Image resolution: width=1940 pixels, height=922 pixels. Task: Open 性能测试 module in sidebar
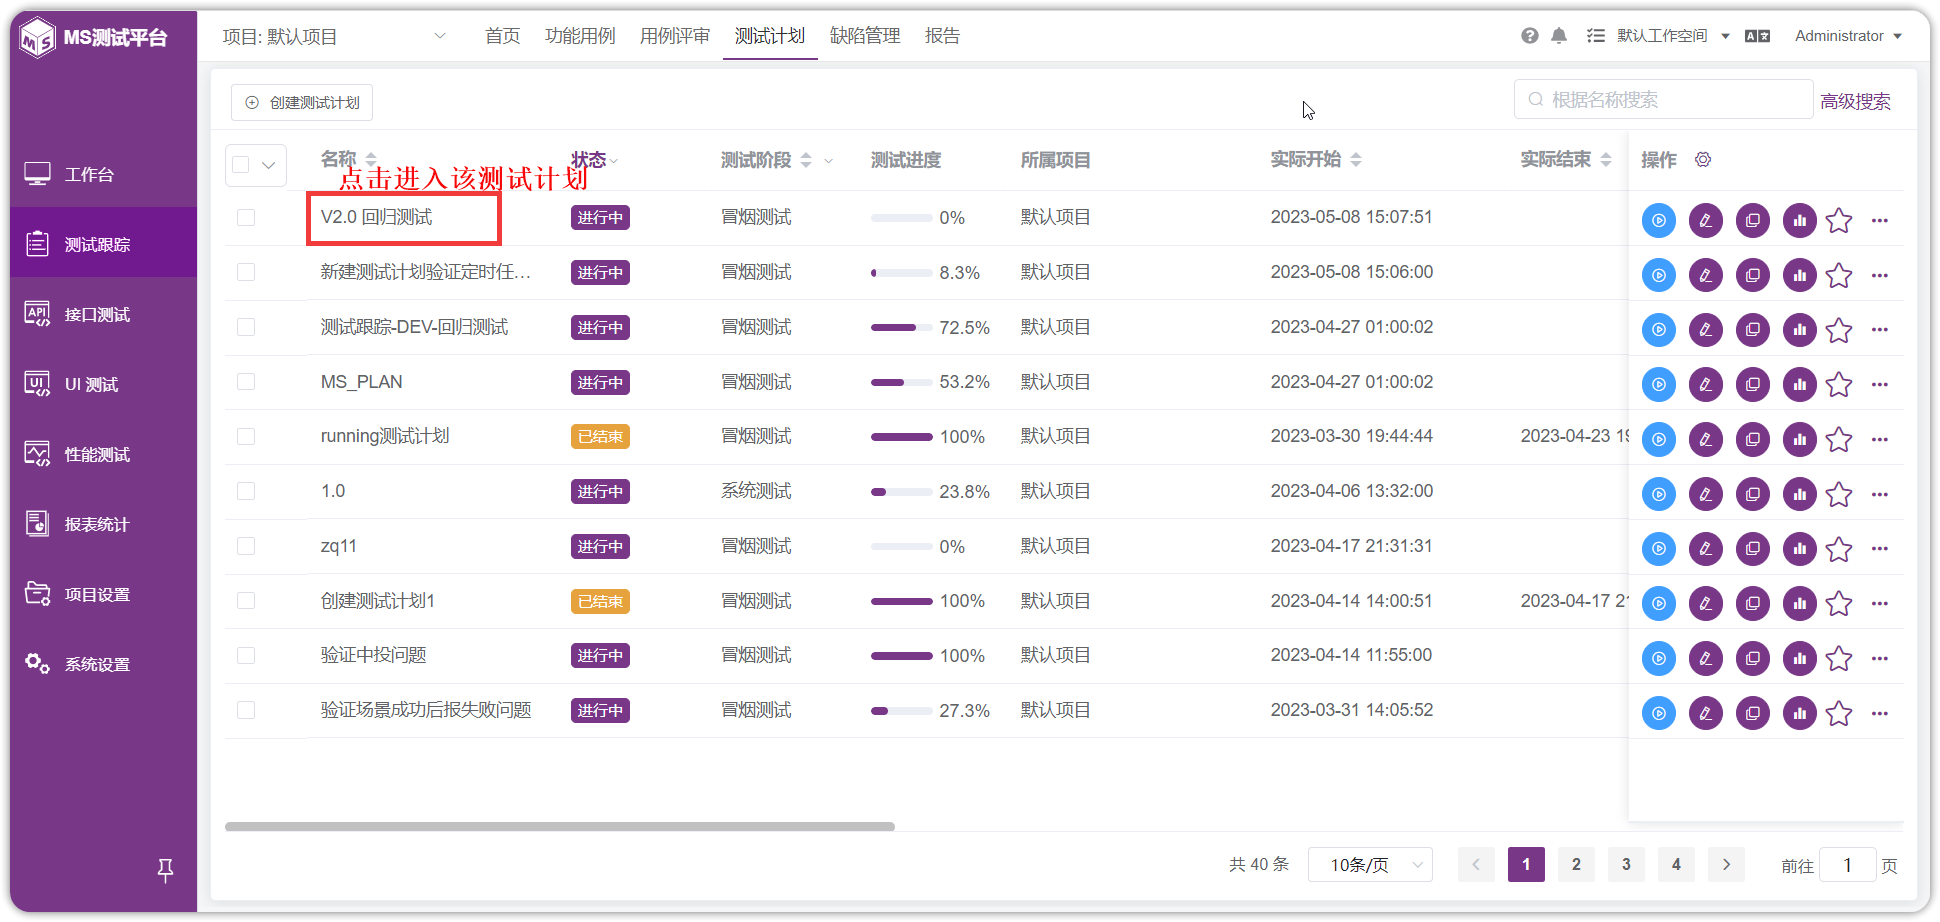click(x=104, y=455)
